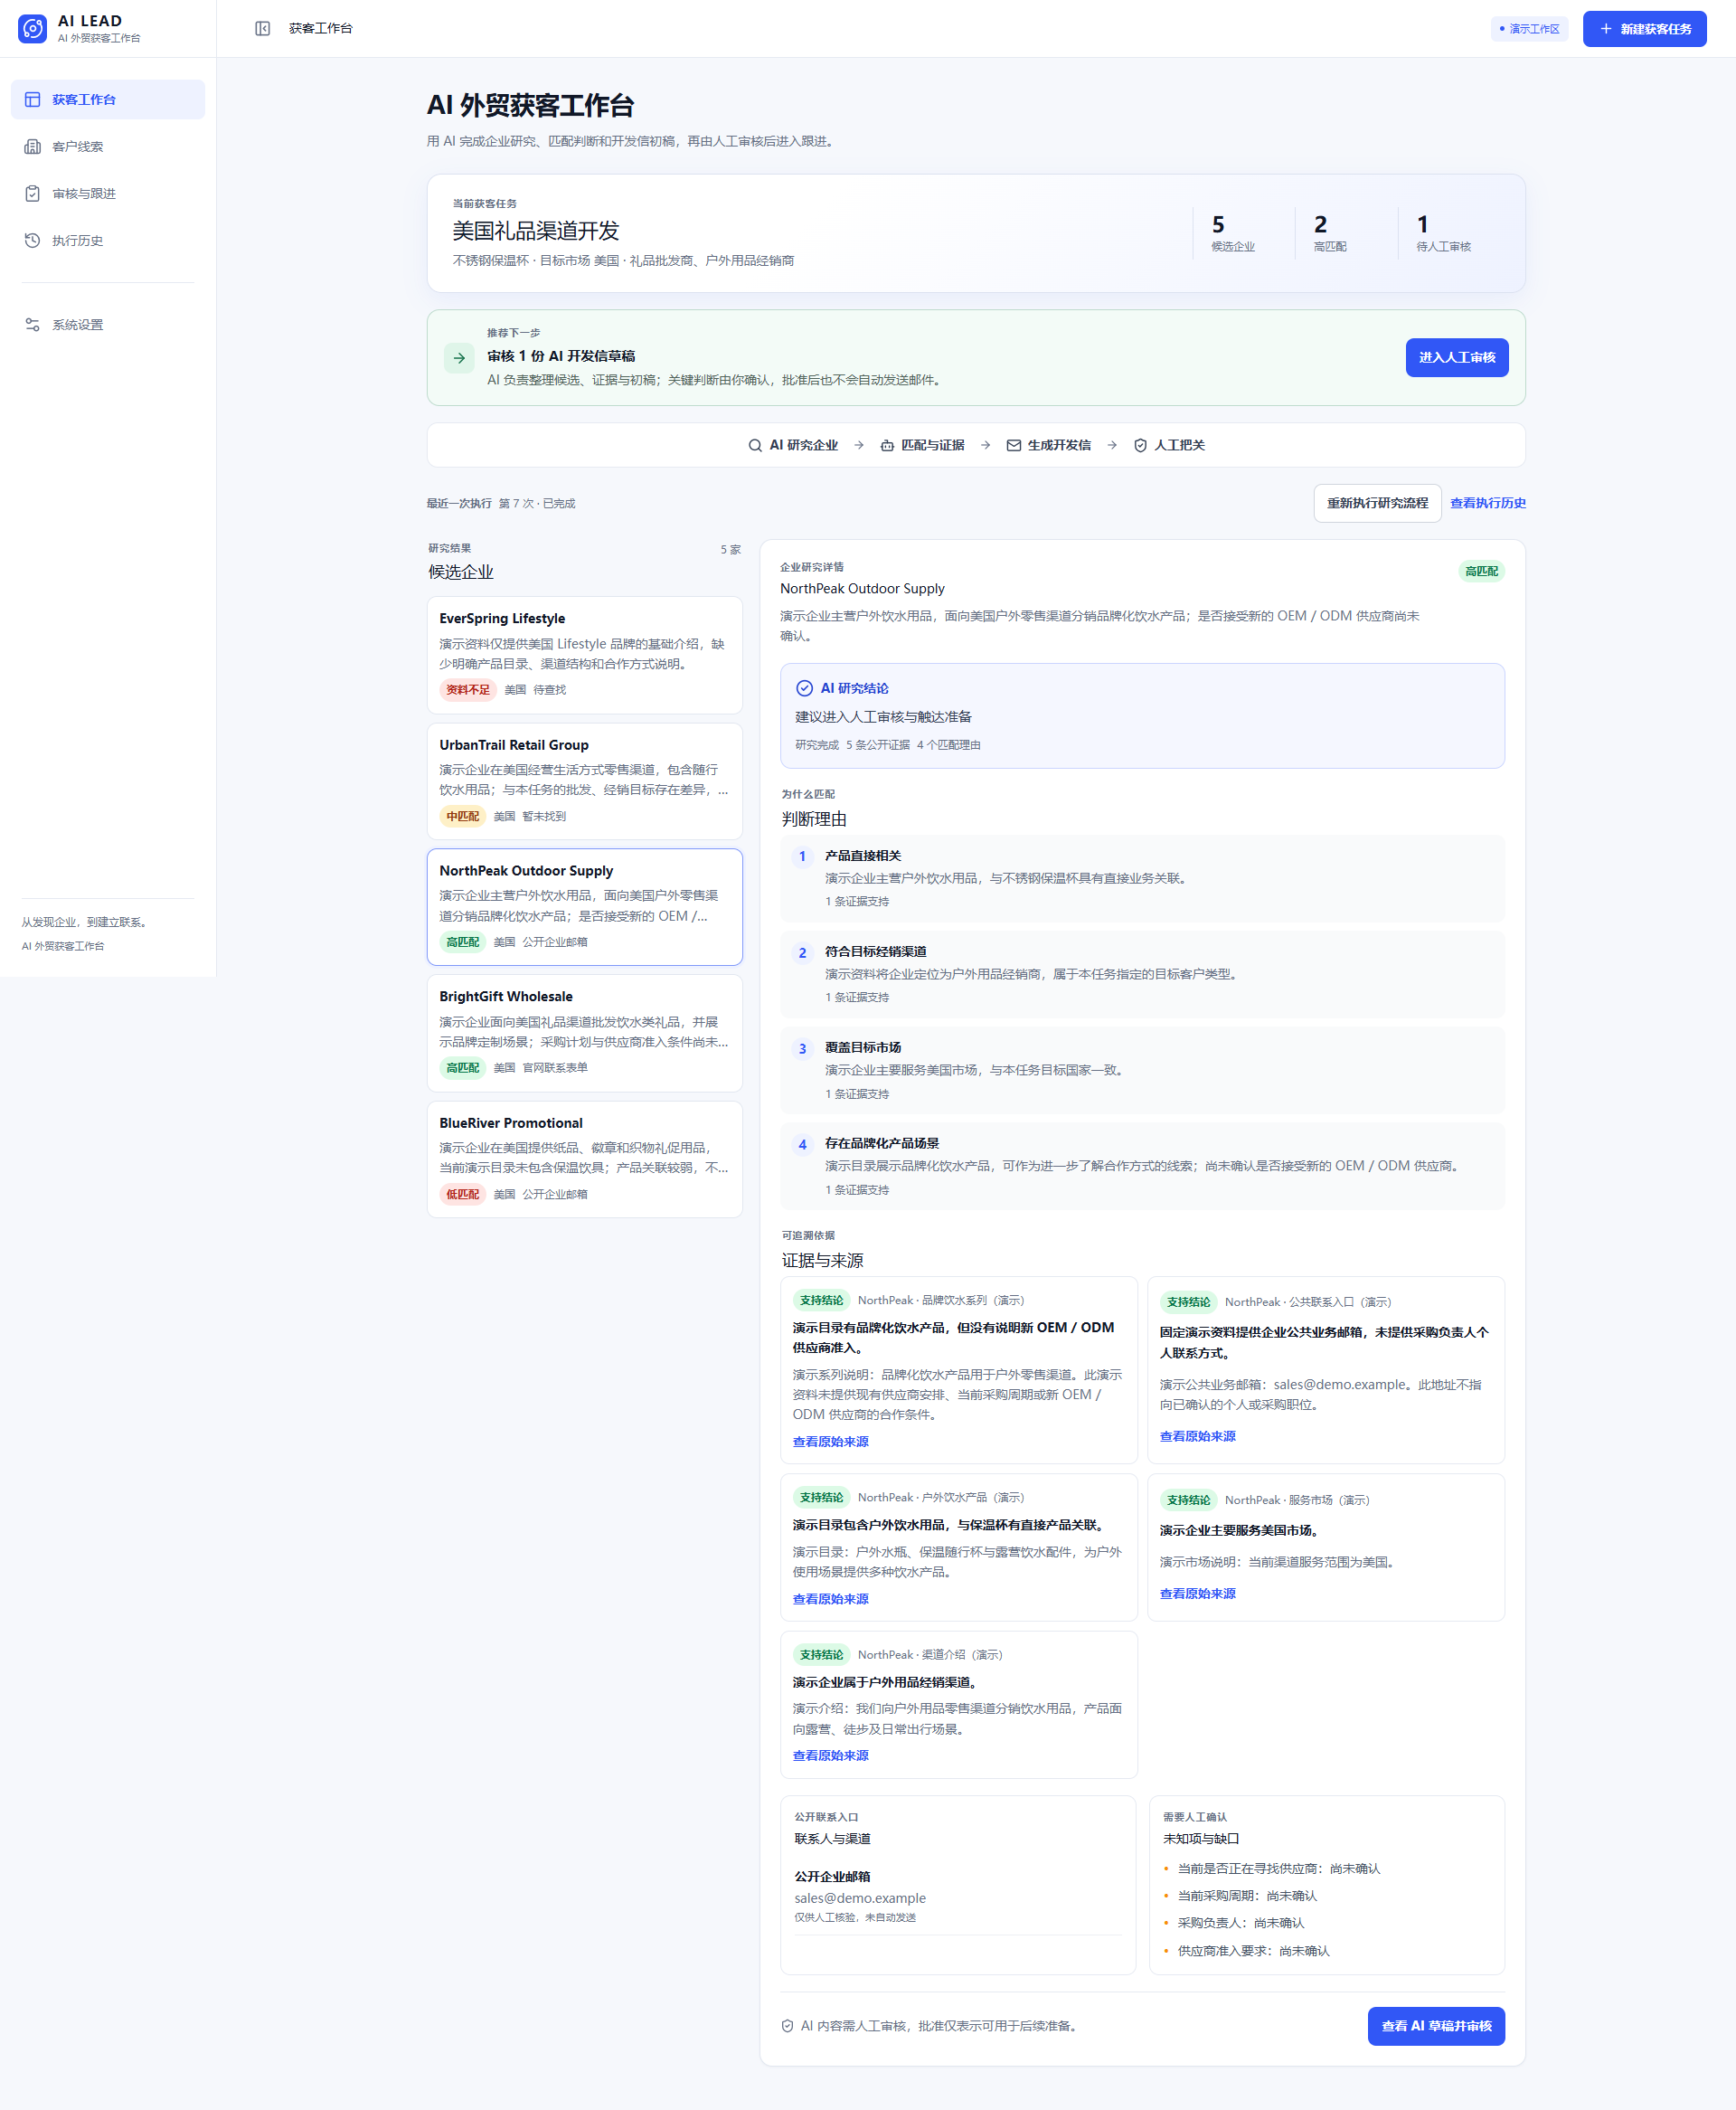Open 查看执行历史 link
Screen dimensions: 1736x2110
(x=1488, y=503)
